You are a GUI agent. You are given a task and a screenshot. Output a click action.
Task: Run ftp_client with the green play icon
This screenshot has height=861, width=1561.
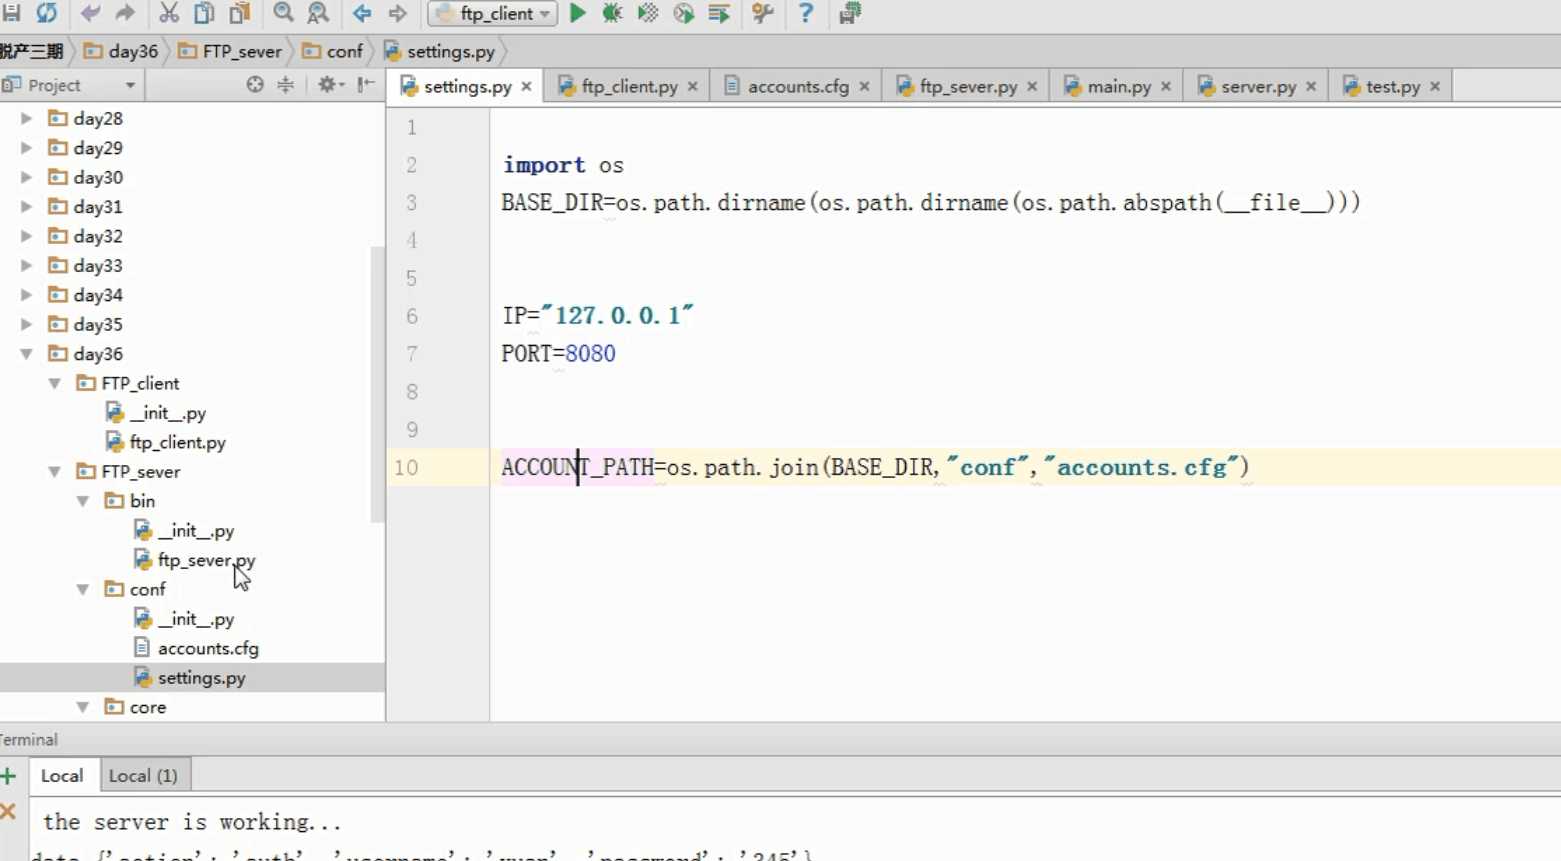(x=578, y=13)
